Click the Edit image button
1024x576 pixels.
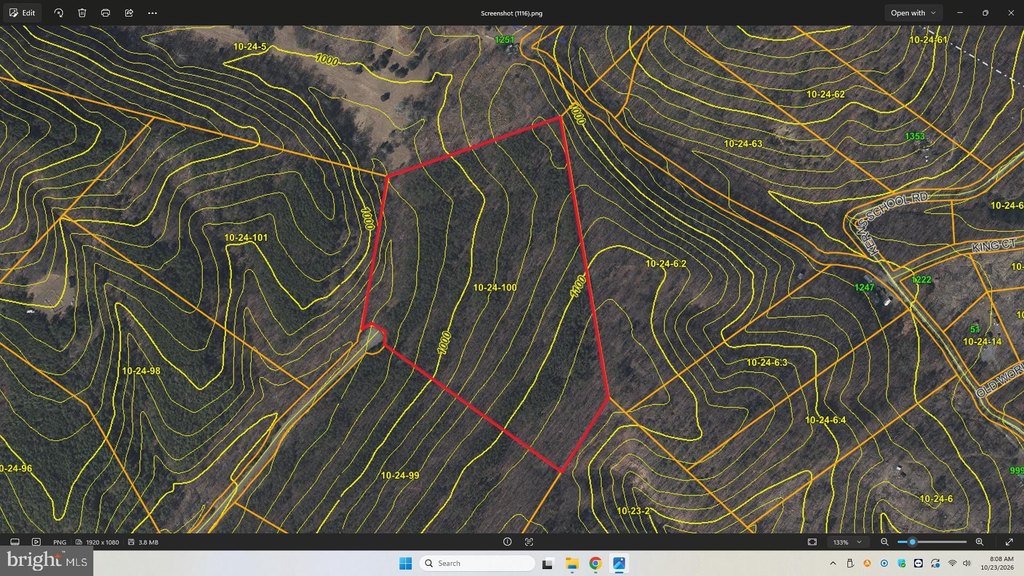22,13
